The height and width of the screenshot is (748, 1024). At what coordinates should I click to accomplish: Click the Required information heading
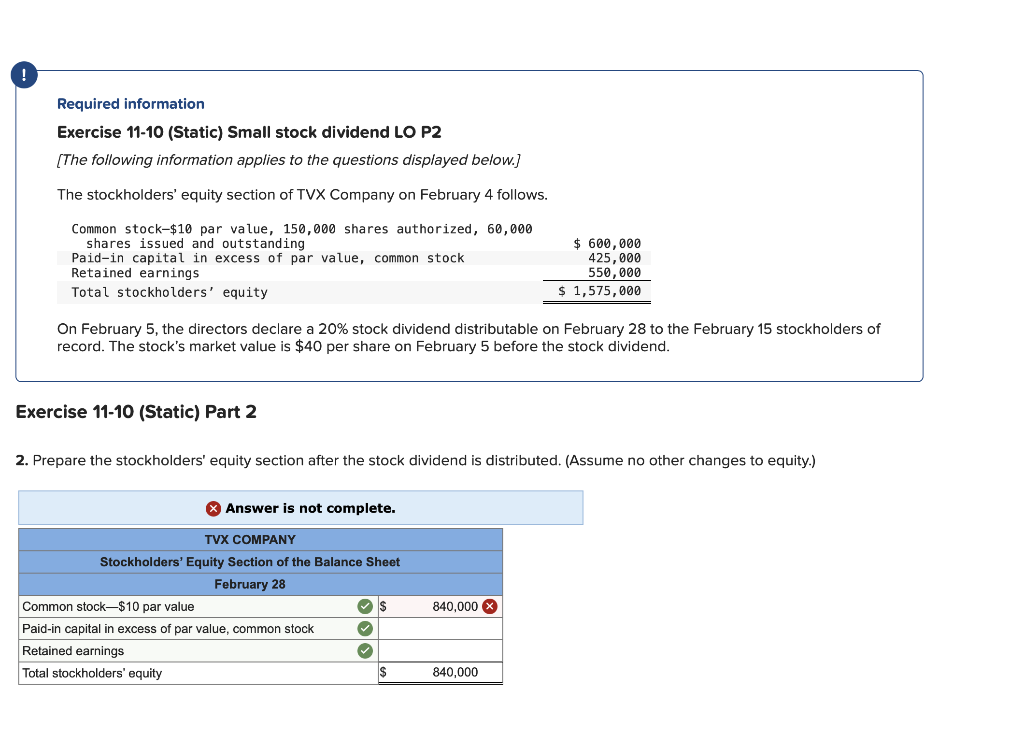click(130, 103)
